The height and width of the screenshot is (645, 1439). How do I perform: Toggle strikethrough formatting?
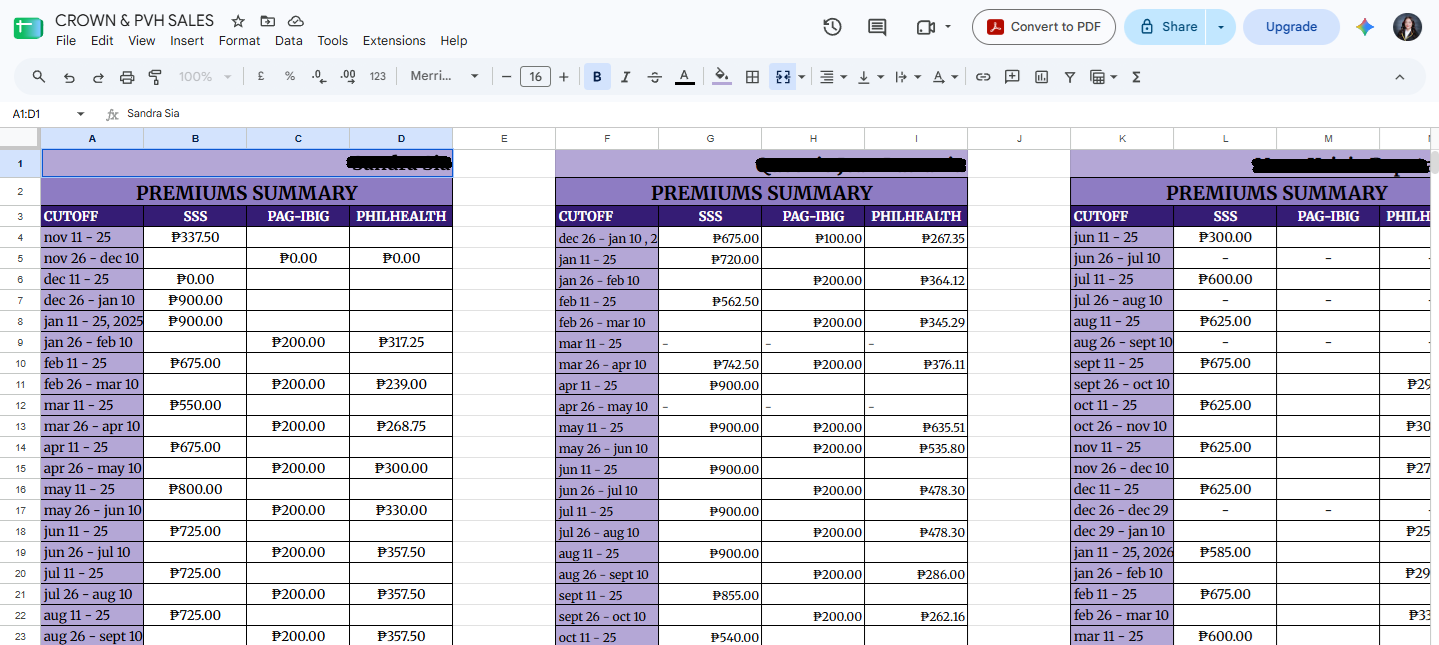(655, 77)
